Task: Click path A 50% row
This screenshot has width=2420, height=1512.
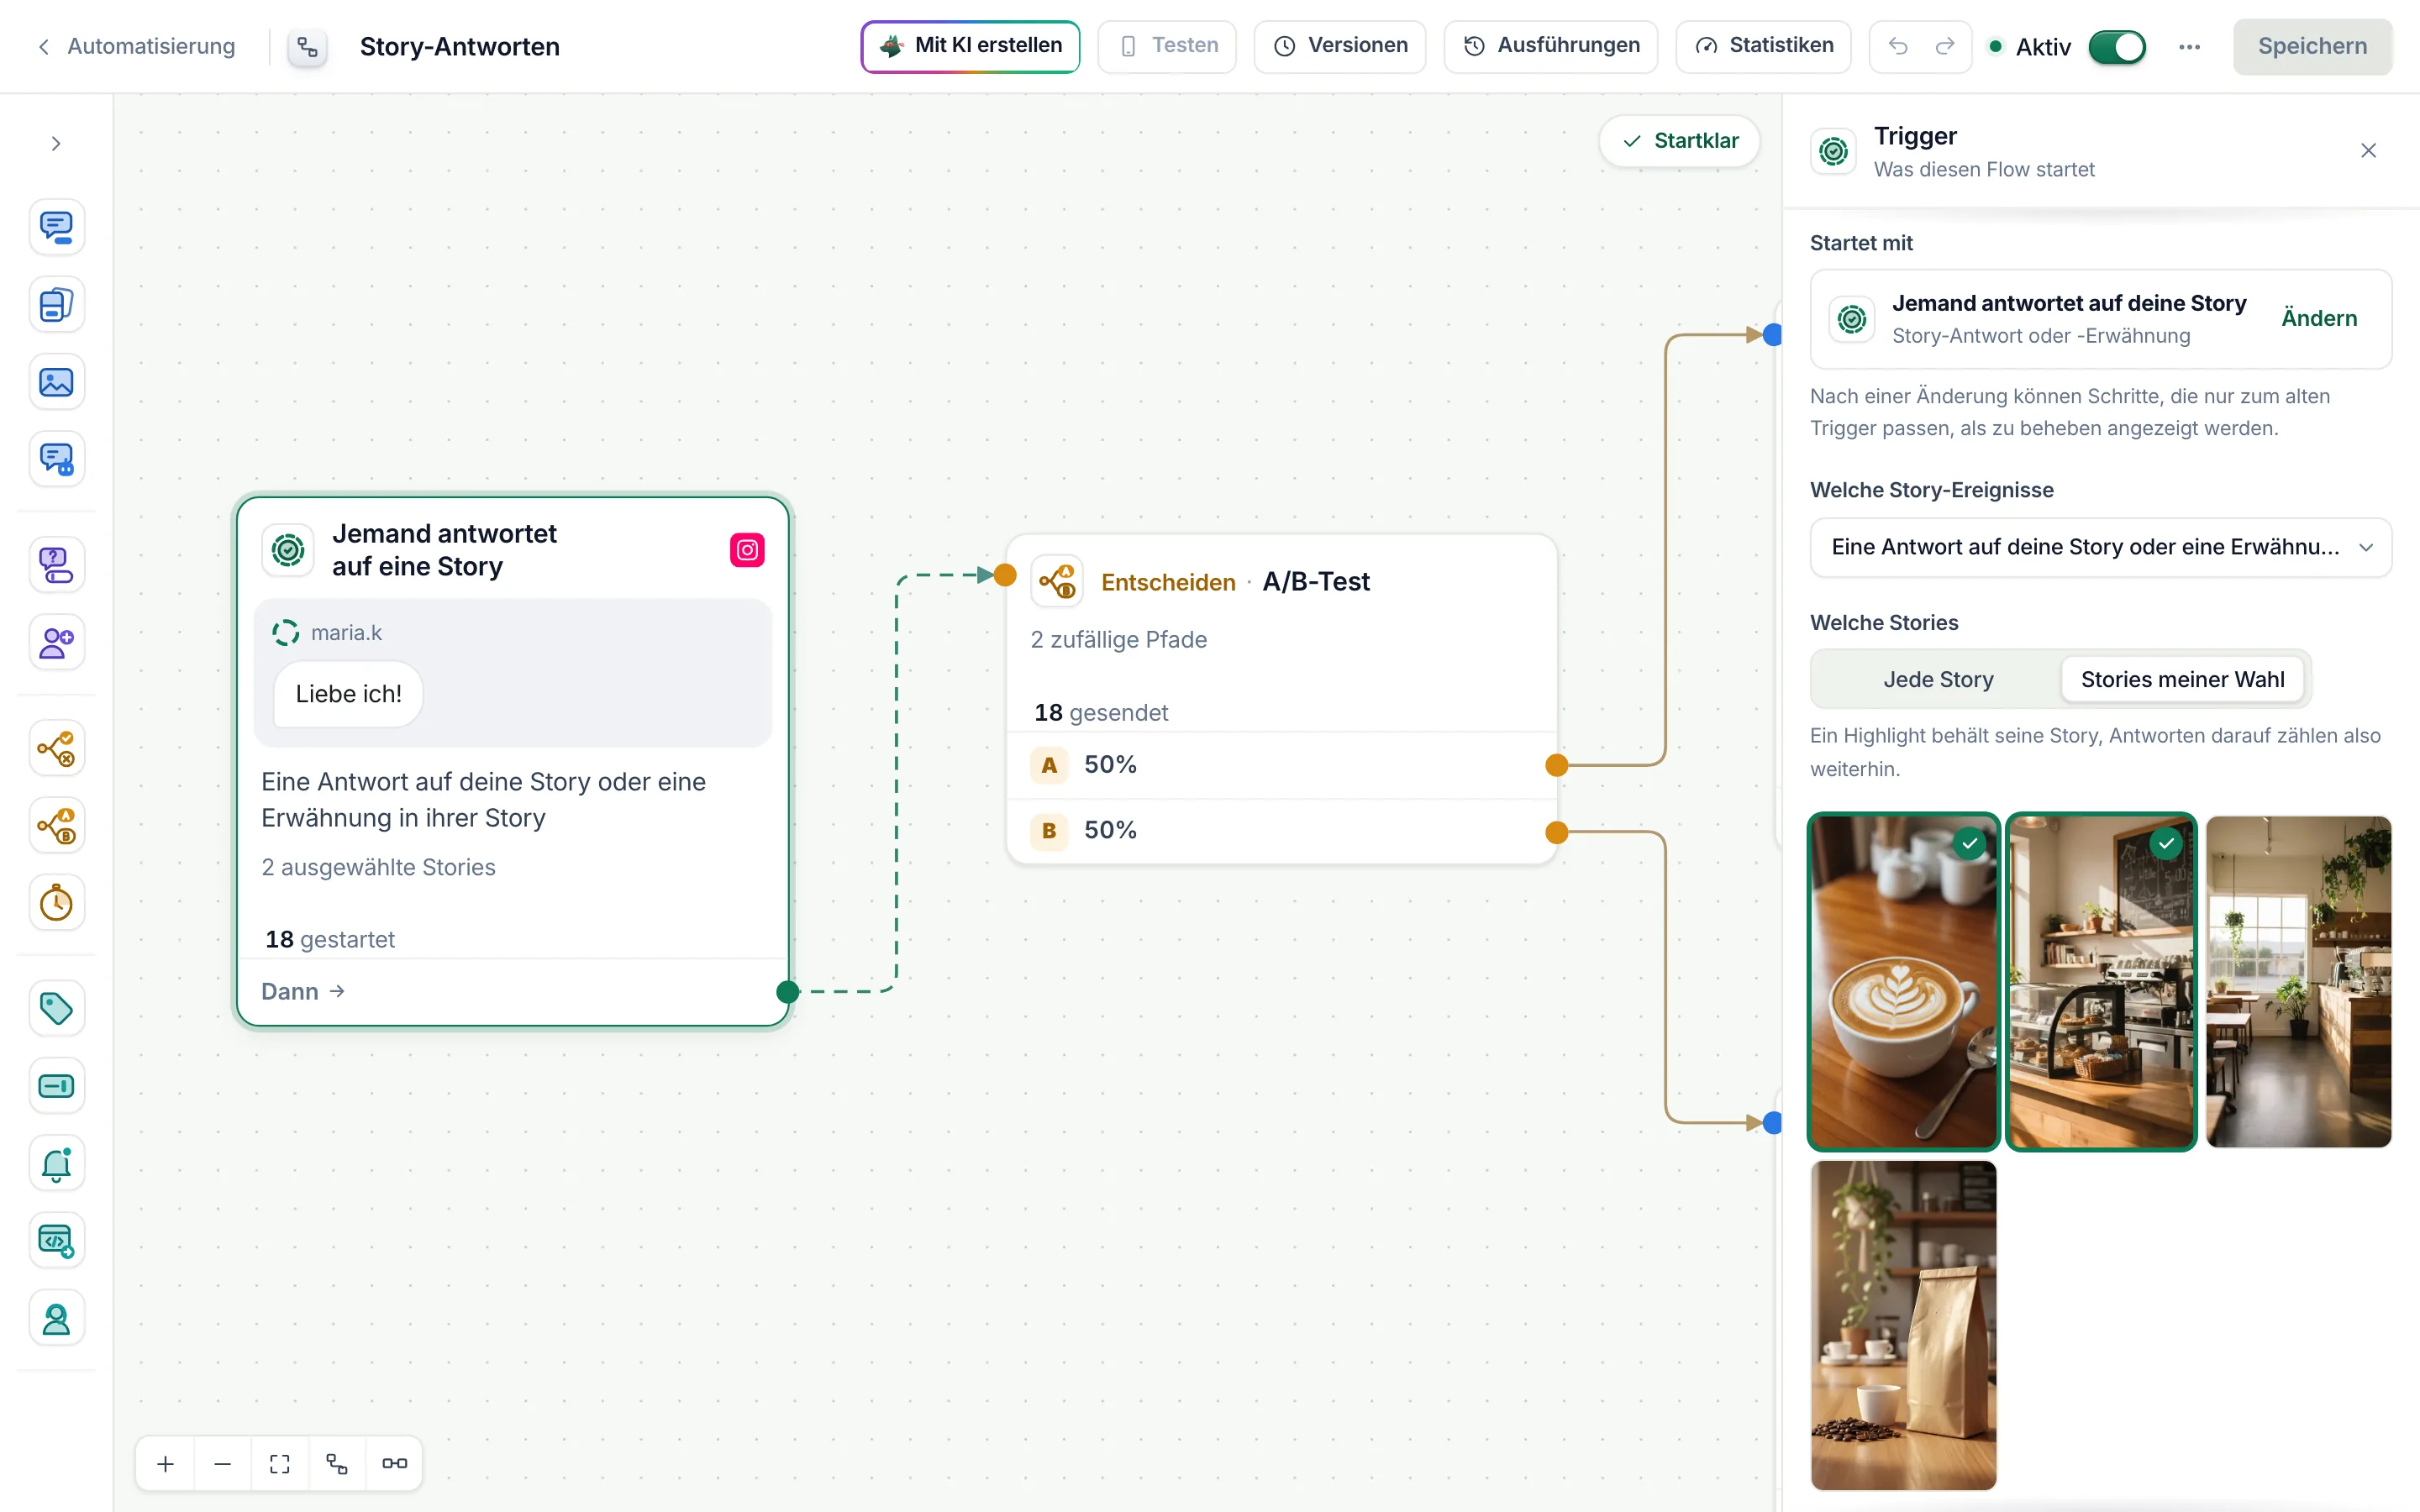Action: coord(1282,766)
